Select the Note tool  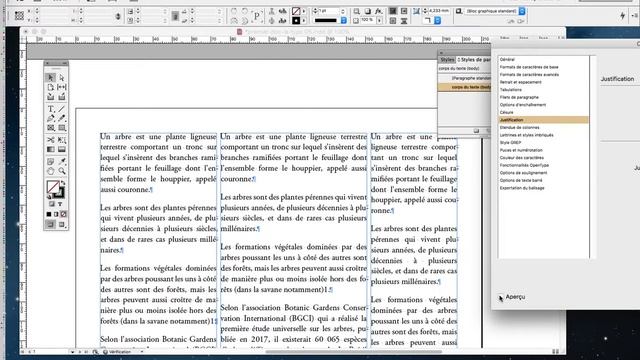[51, 162]
